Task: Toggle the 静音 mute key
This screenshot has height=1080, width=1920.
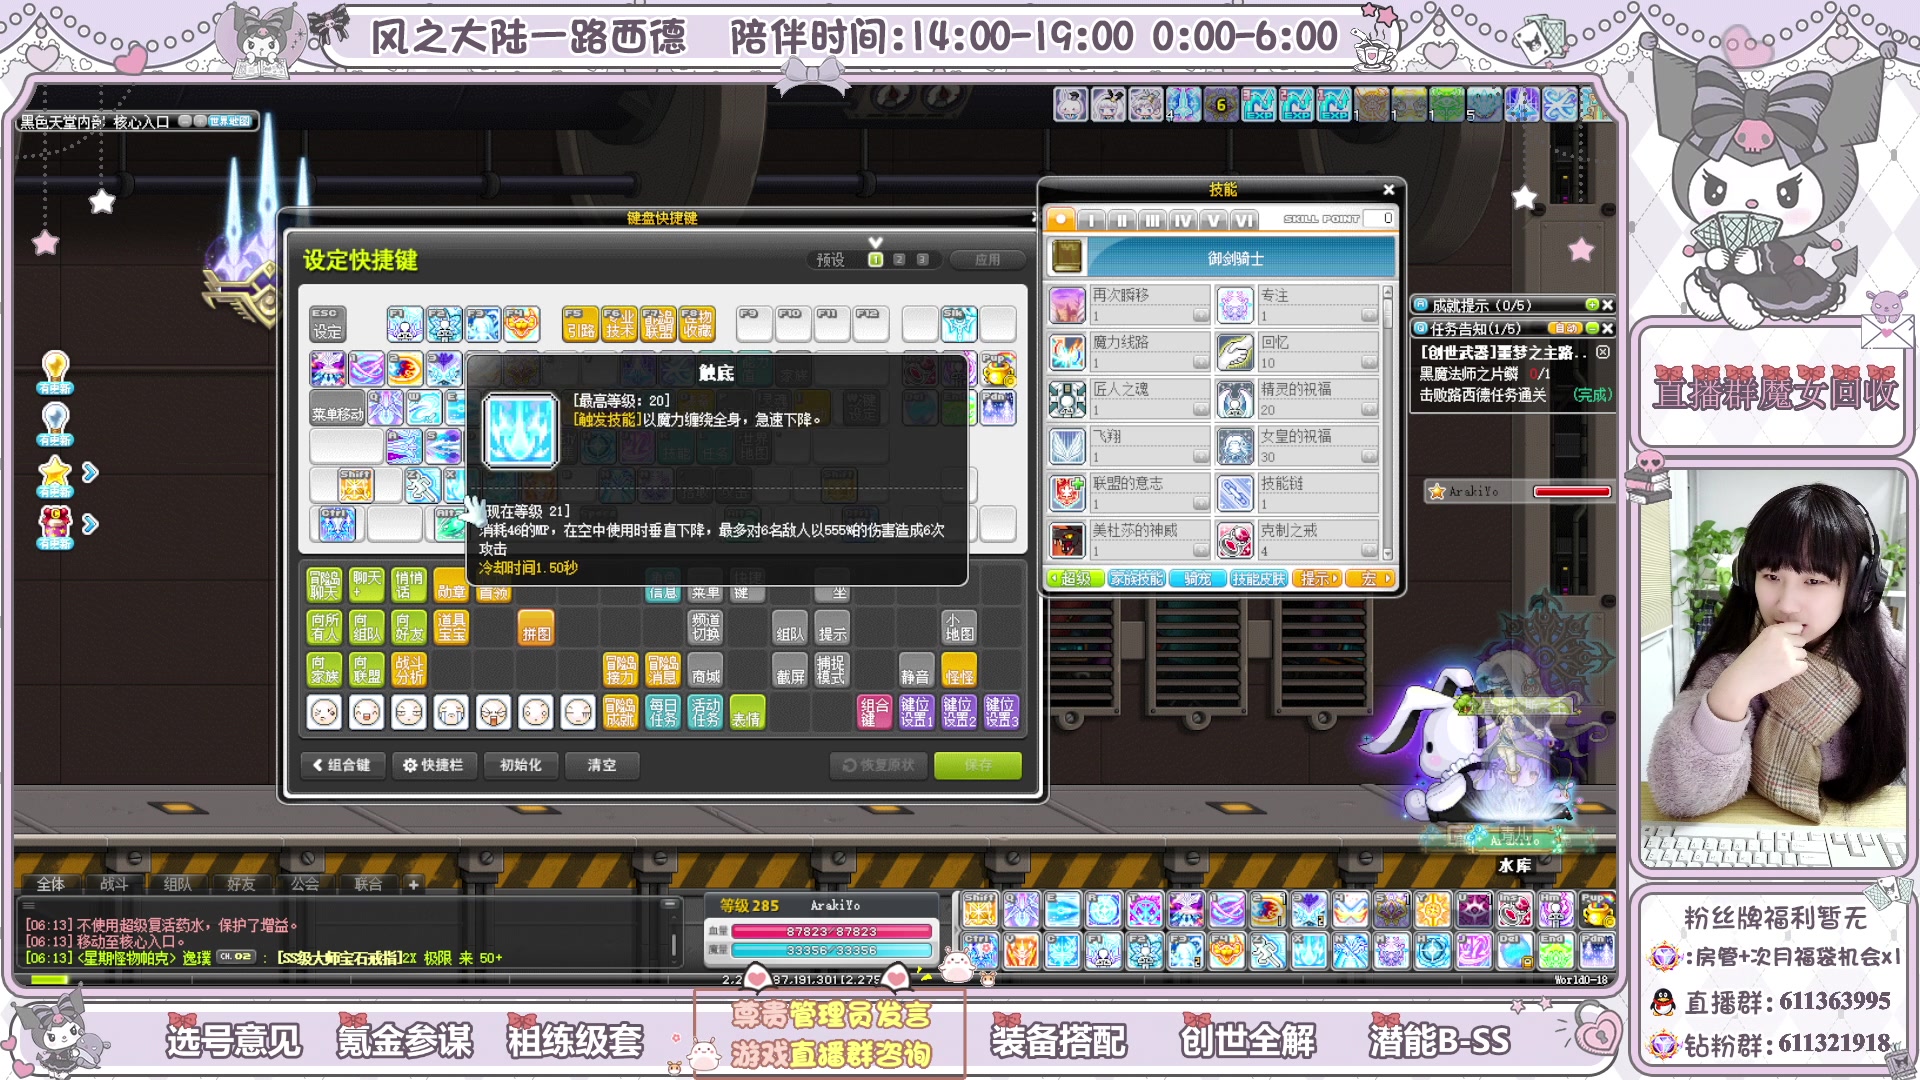Action: pyautogui.click(x=915, y=670)
